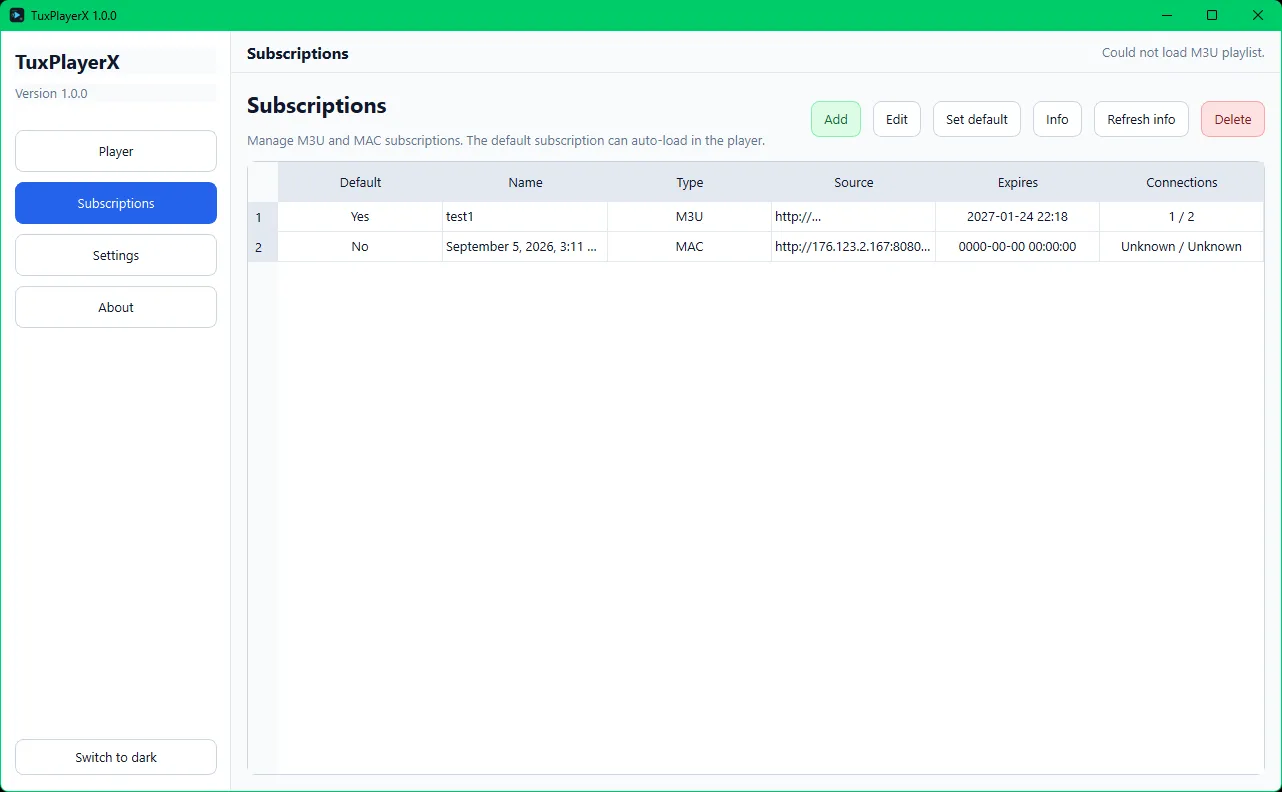Image resolution: width=1282 pixels, height=792 pixels.
Task: Click the green Add subscription button
Action: (x=835, y=119)
